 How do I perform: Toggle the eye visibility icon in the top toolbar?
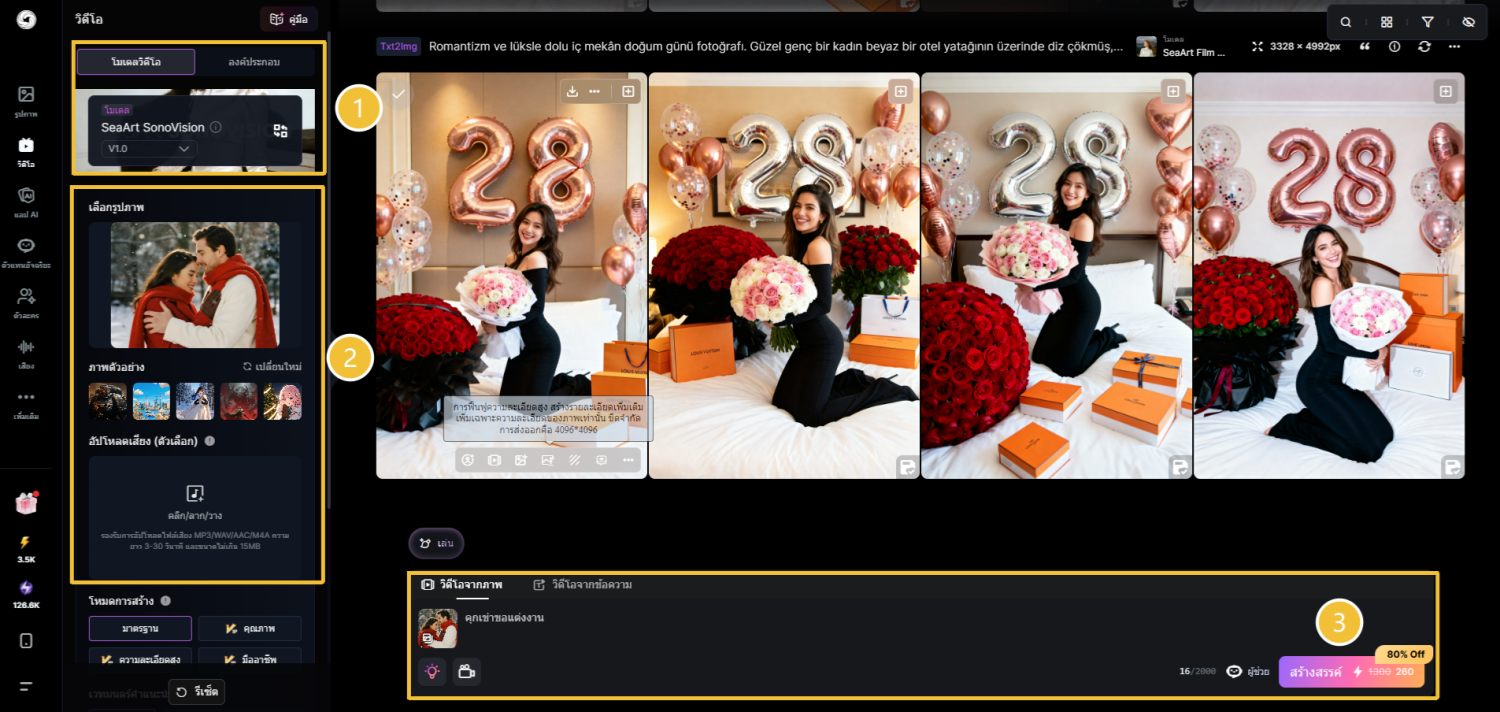pyautogui.click(x=1468, y=20)
